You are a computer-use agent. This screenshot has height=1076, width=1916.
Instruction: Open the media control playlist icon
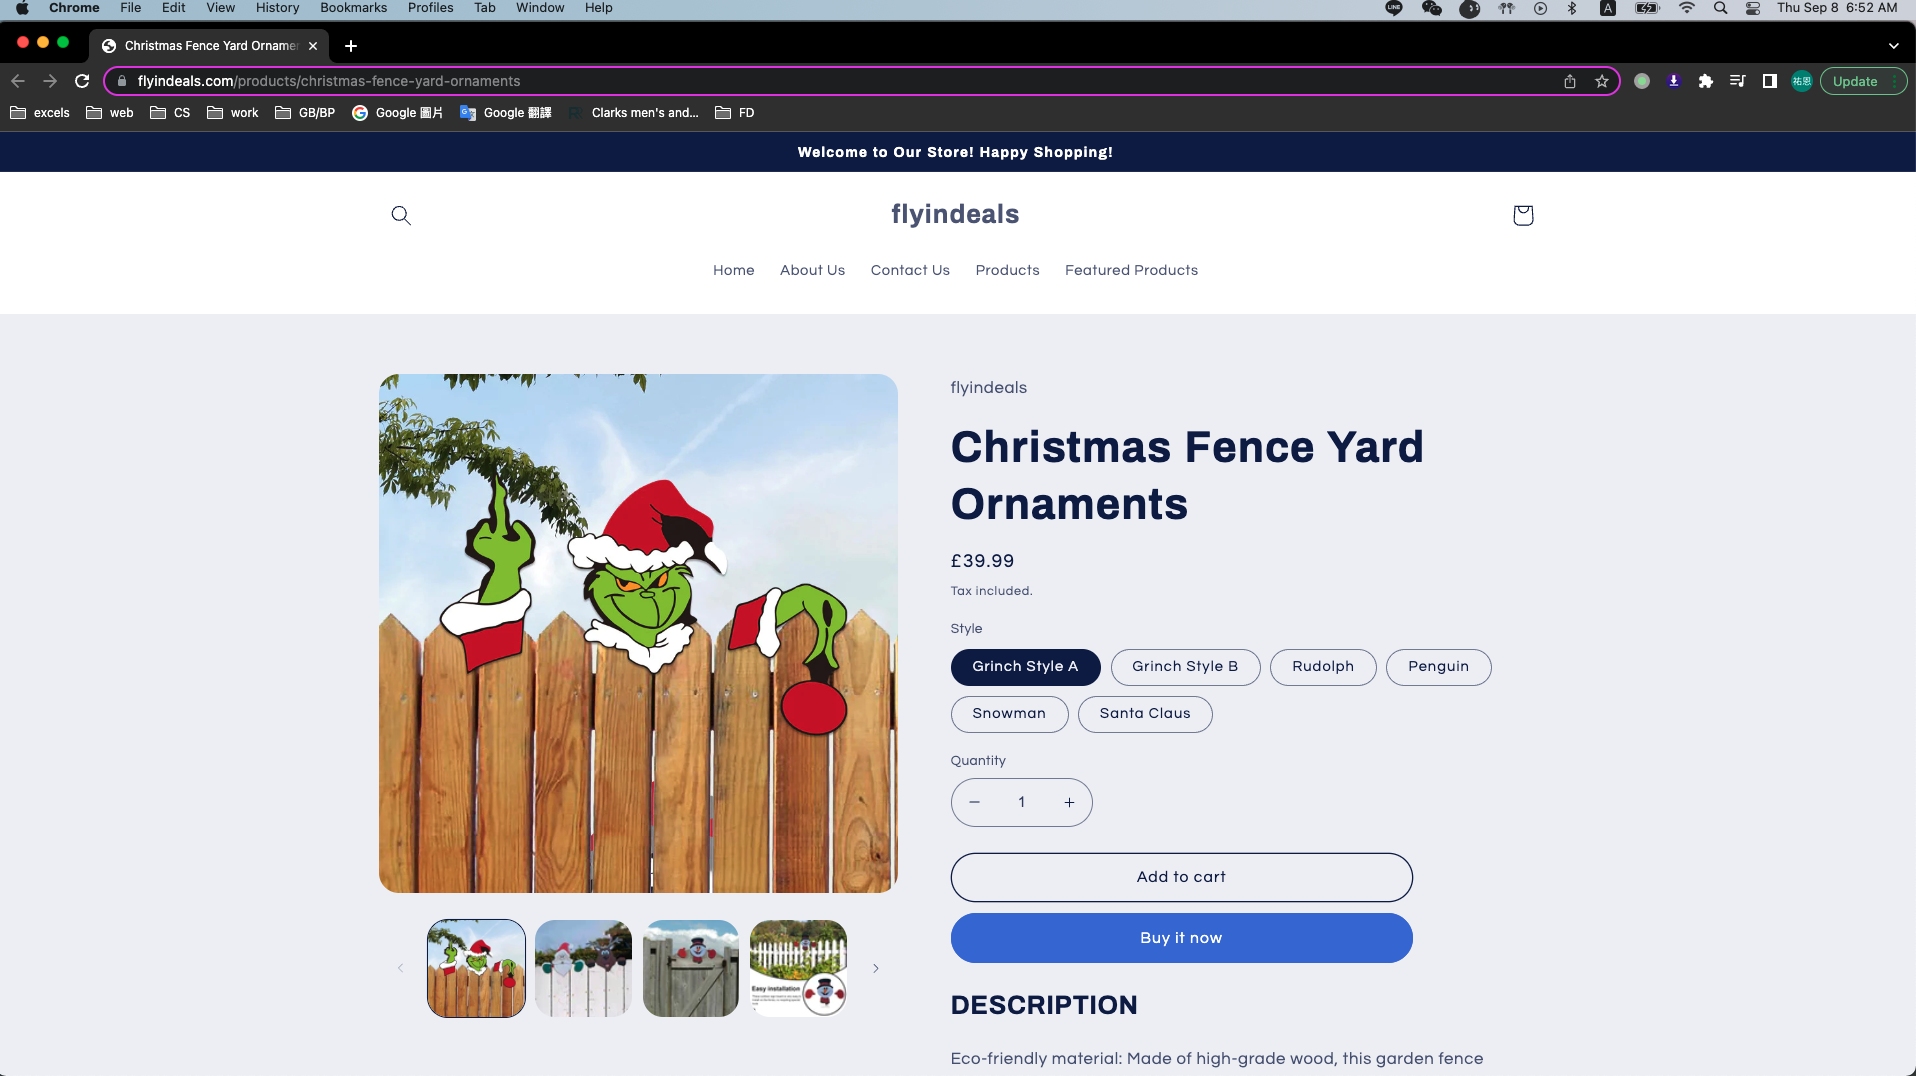[x=1738, y=81]
